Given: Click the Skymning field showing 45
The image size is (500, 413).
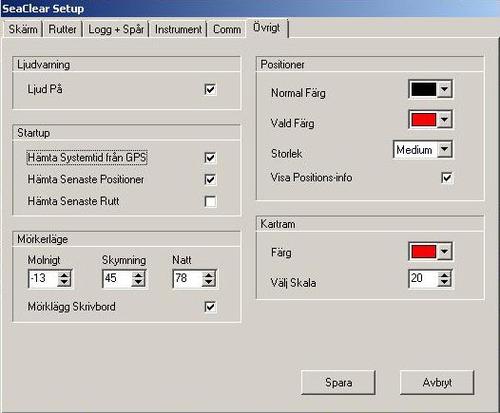Looking at the screenshot, I should 117,279.
